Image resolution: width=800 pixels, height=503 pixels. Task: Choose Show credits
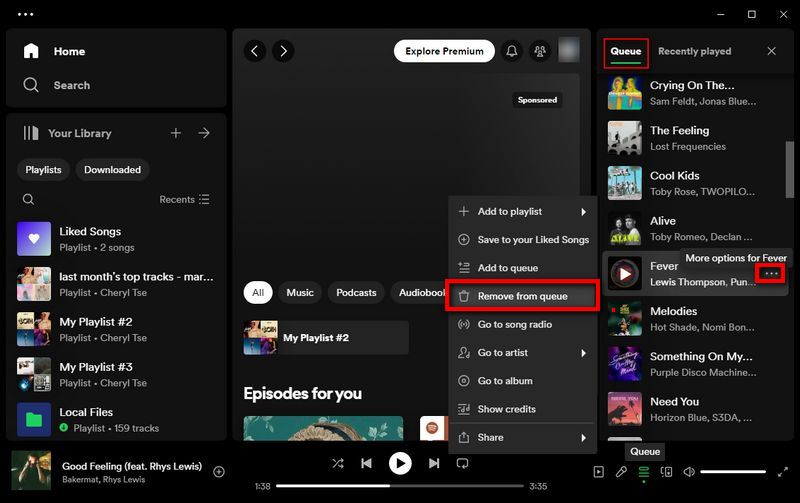pos(522,409)
